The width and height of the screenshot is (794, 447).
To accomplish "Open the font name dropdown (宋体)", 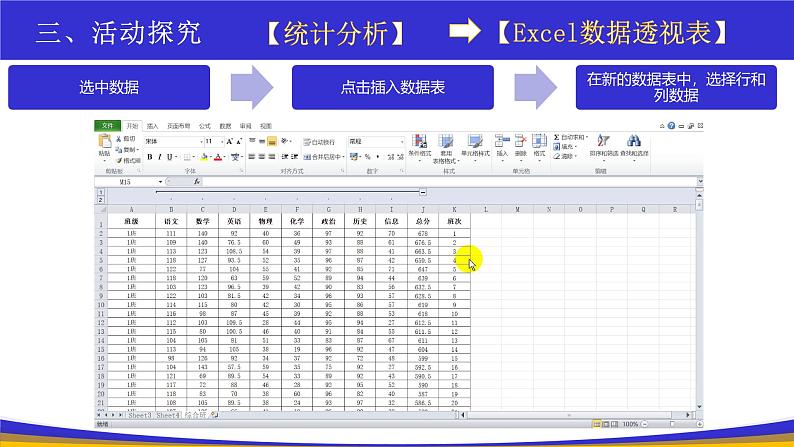I will coord(201,142).
